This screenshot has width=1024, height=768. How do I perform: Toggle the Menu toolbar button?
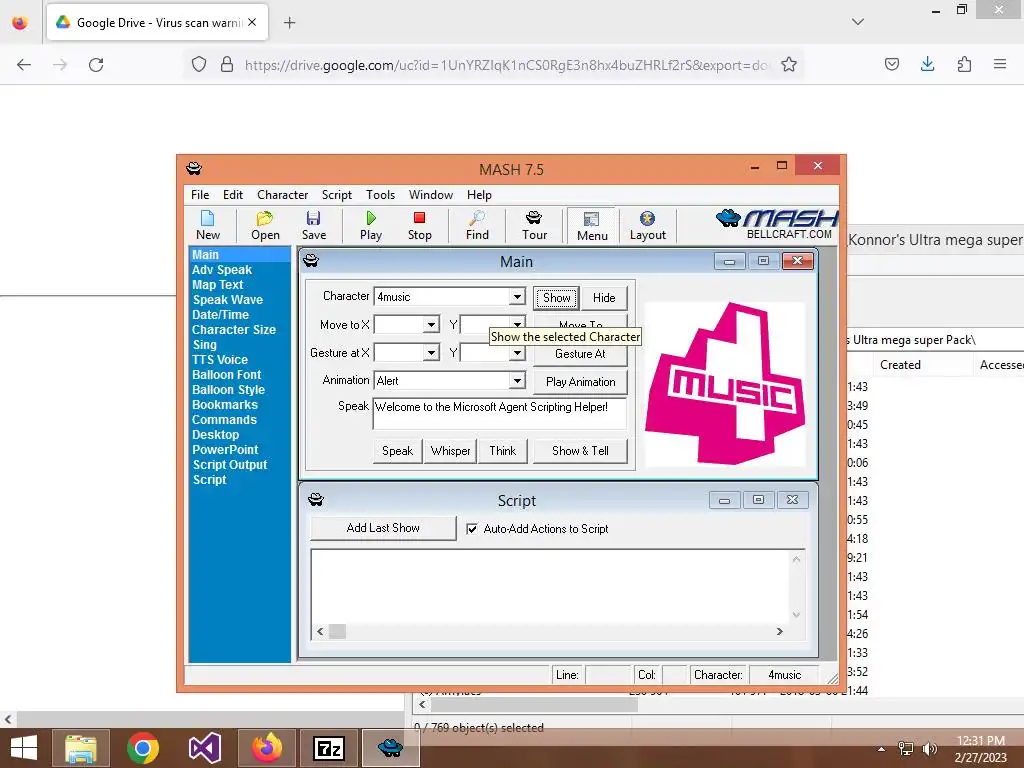point(592,226)
